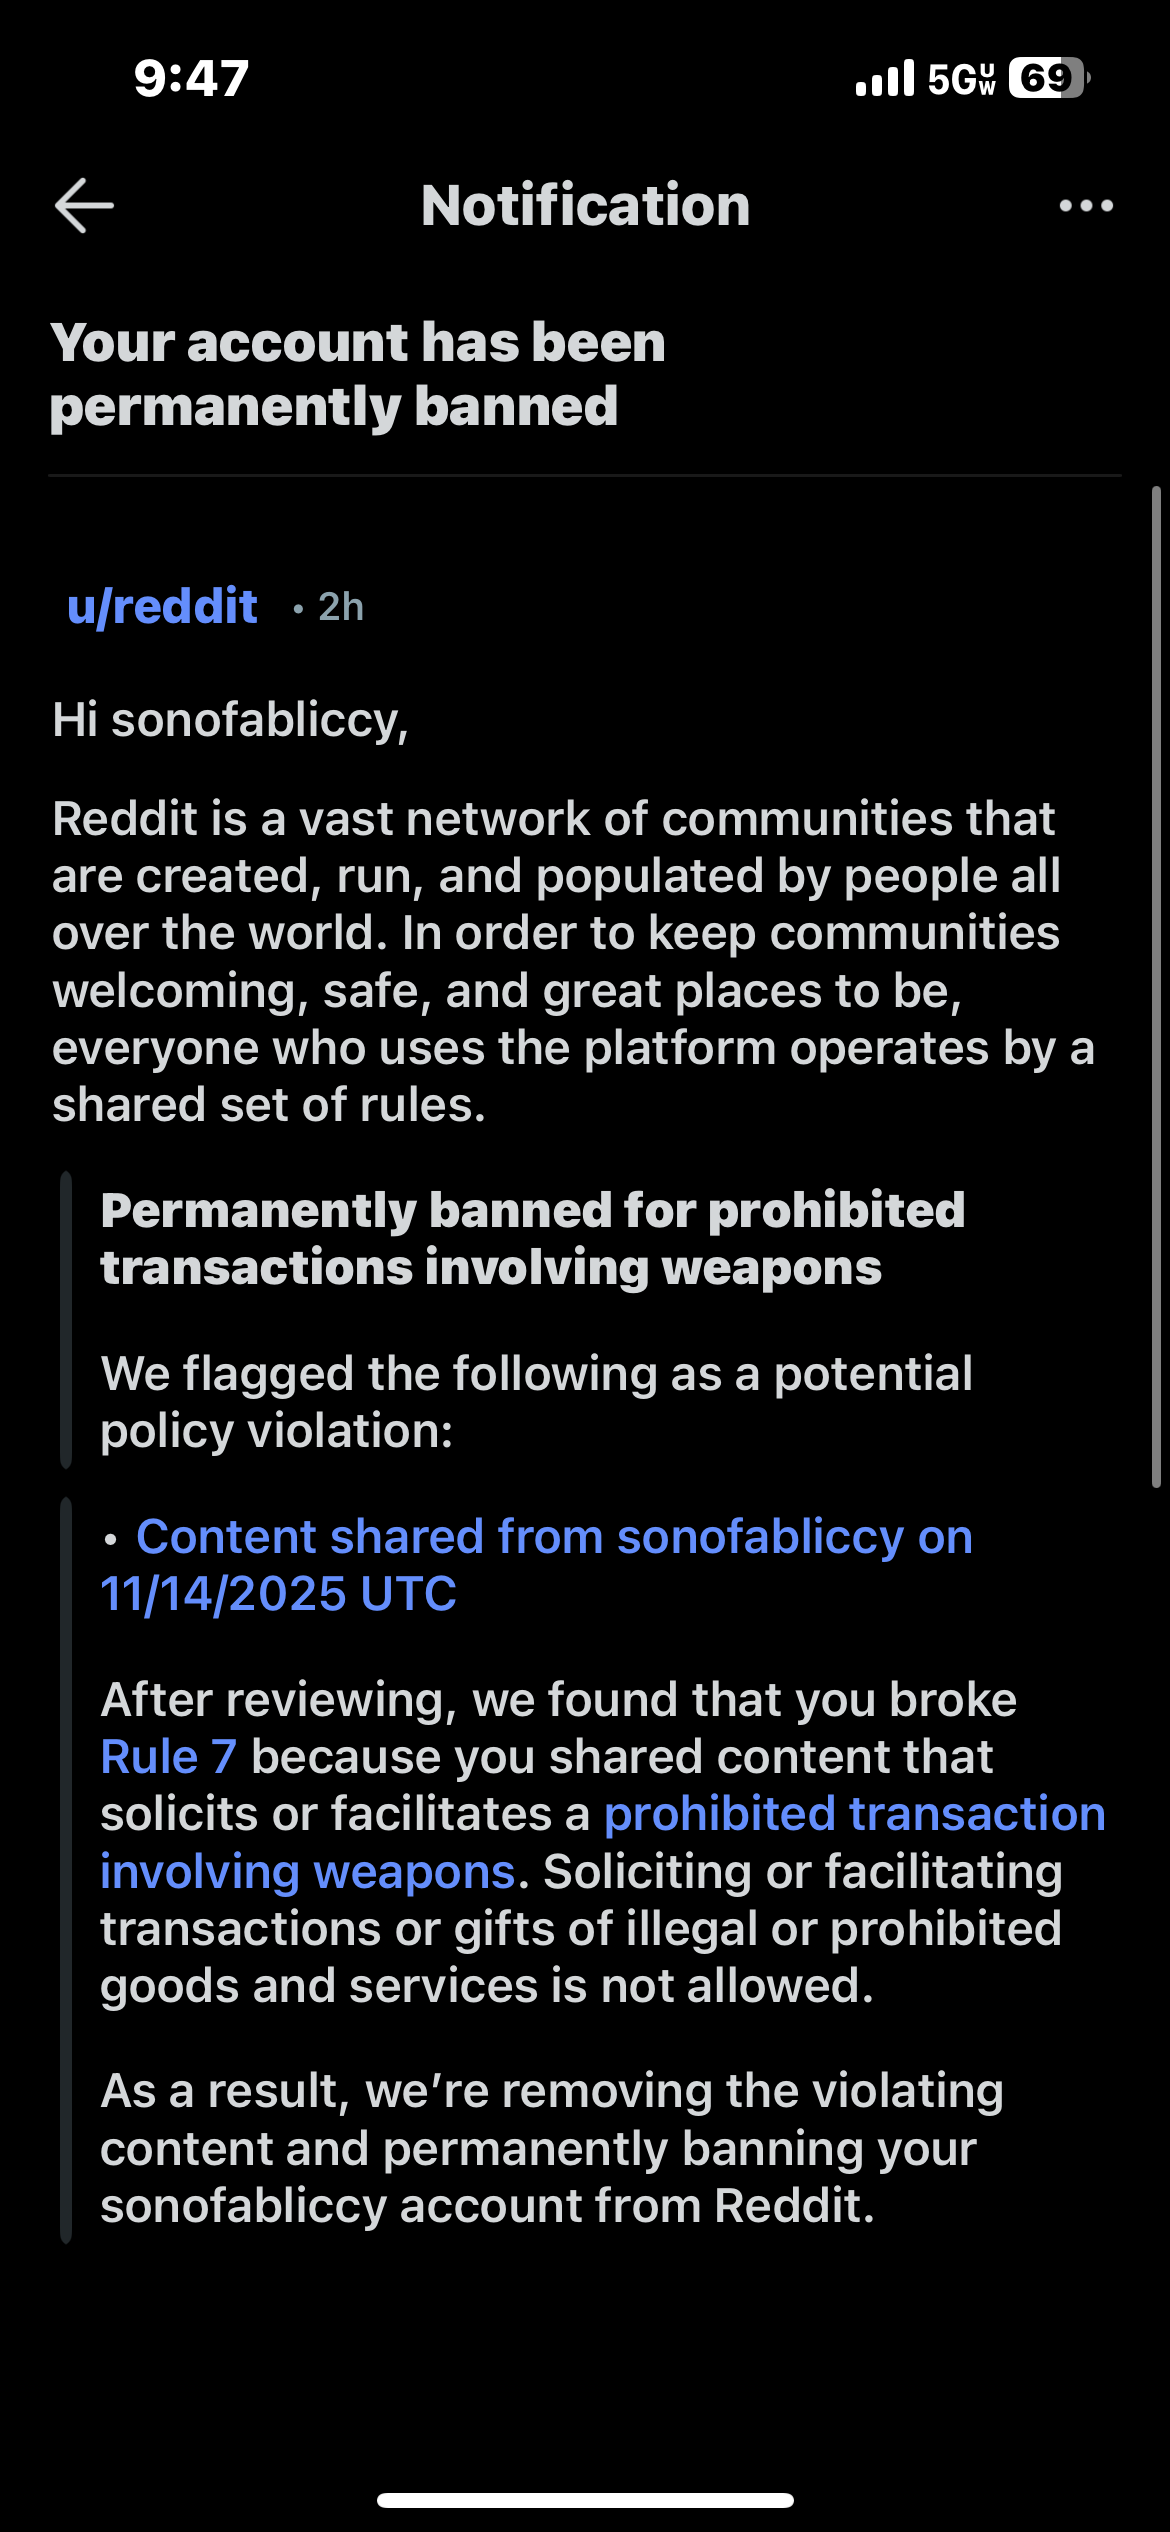Tap the cellular signal bars icon
The width and height of the screenshot is (1170, 2532).
pyautogui.click(x=885, y=79)
